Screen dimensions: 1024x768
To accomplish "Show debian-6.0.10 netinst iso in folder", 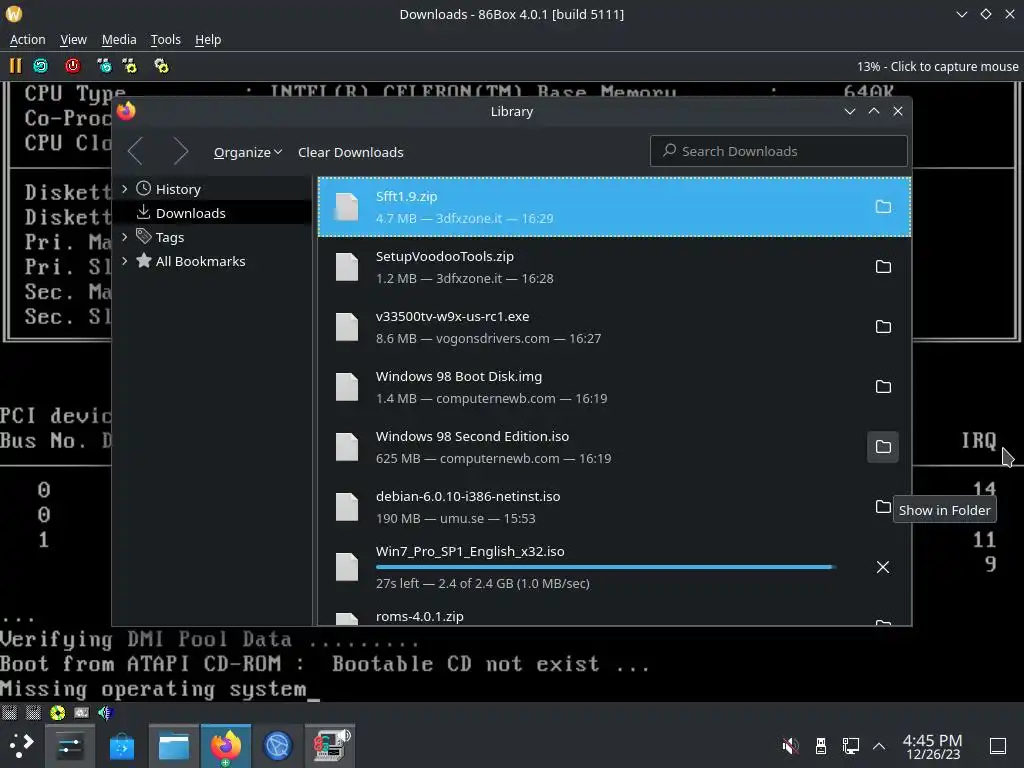I will pos(883,507).
